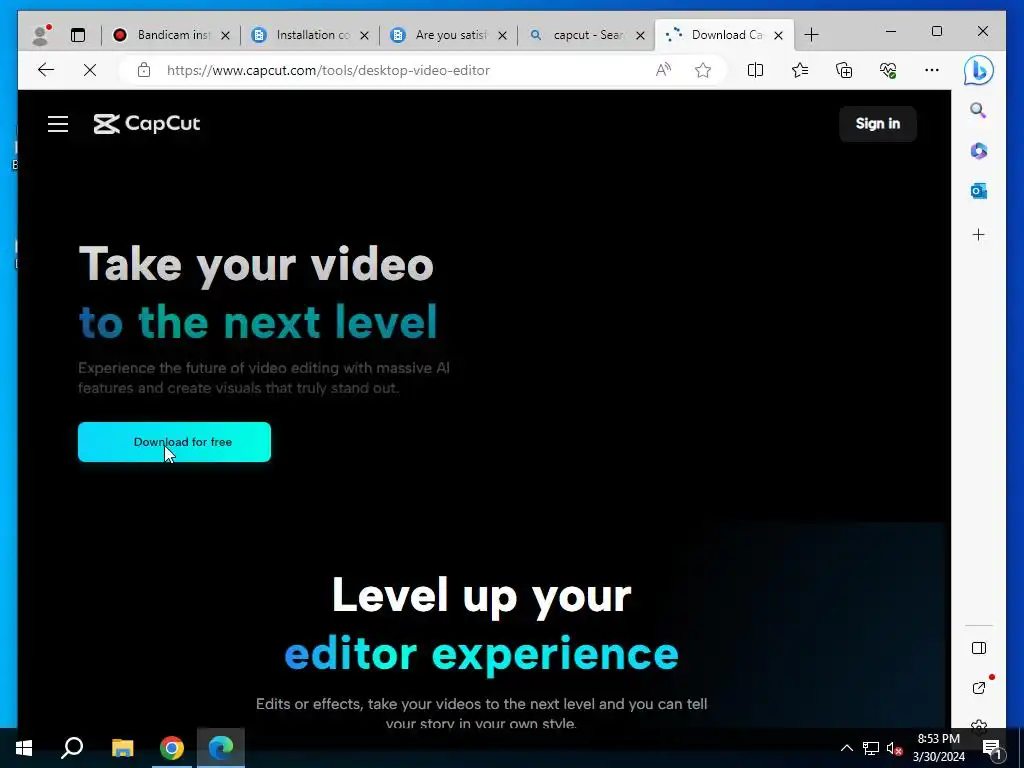Open Read aloud feature
This screenshot has height=768, width=1024.
click(663, 70)
